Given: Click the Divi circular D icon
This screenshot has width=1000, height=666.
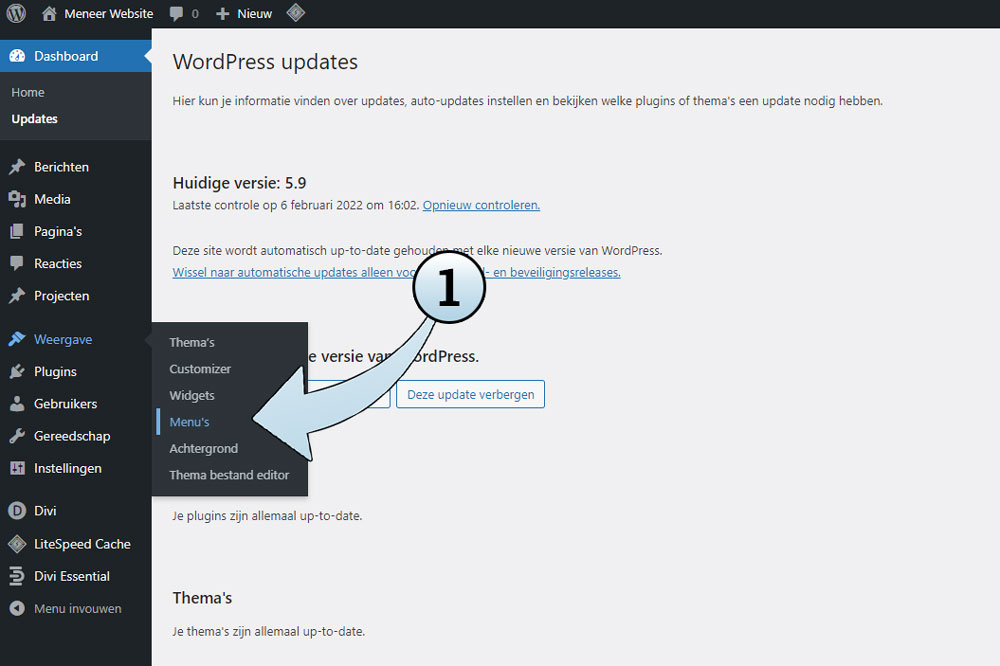Looking at the screenshot, I should (17, 511).
